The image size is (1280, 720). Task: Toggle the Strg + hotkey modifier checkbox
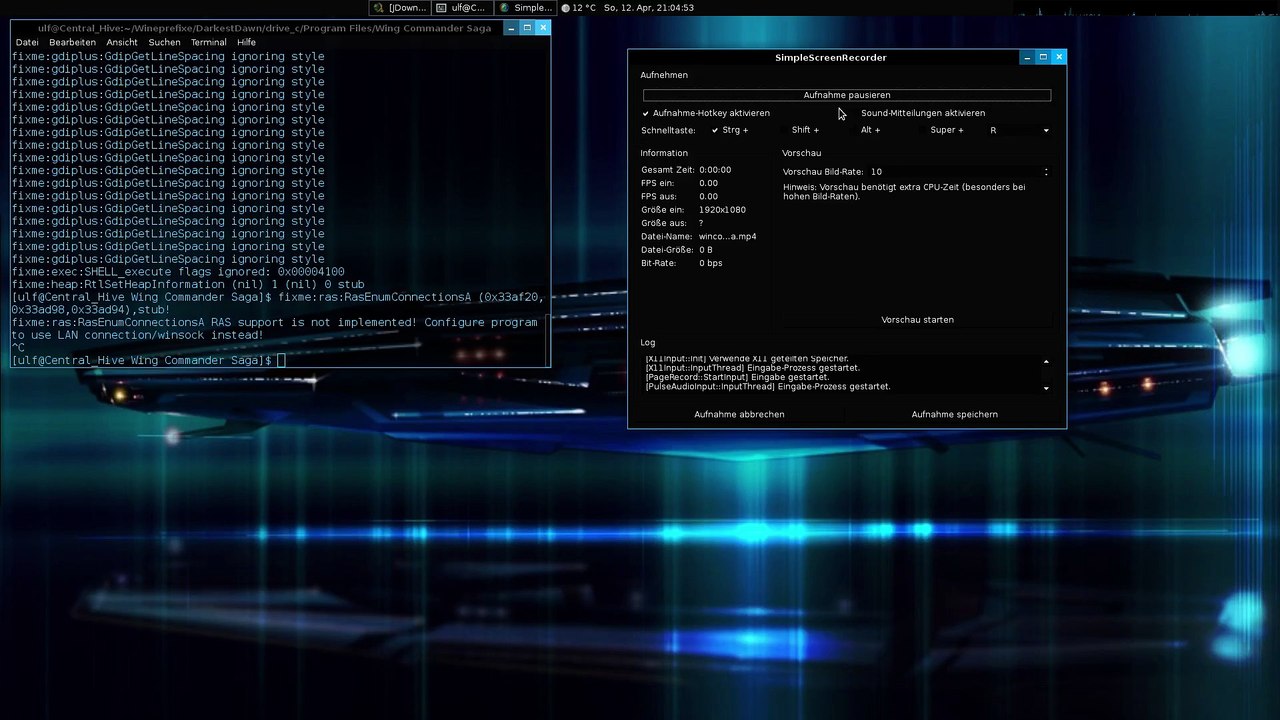coord(730,130)
